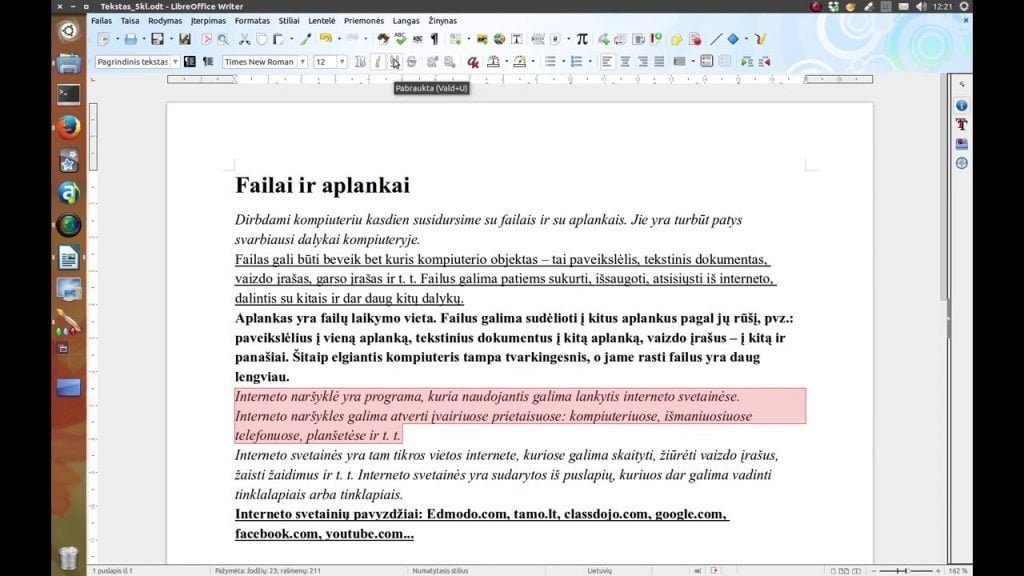The width and height of the screenshot is (1024, 576).
Task: Insert a formula (Pi icon)
Action: (x=582, y=40)
